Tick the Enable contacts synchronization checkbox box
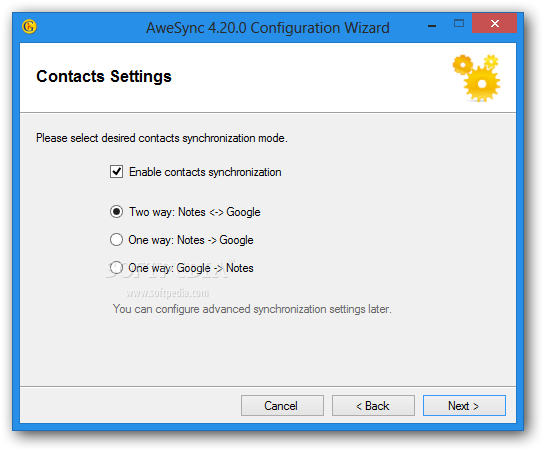Viewport: 544px width, 451px height. 116,171
